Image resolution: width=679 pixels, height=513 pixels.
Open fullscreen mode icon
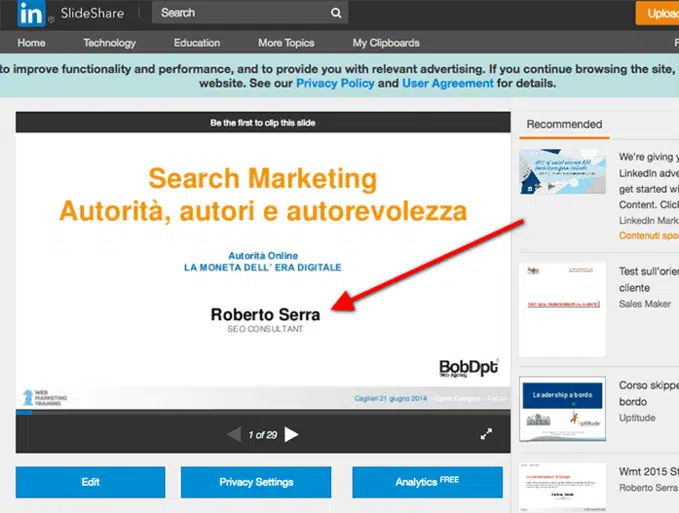pos(486,434)
